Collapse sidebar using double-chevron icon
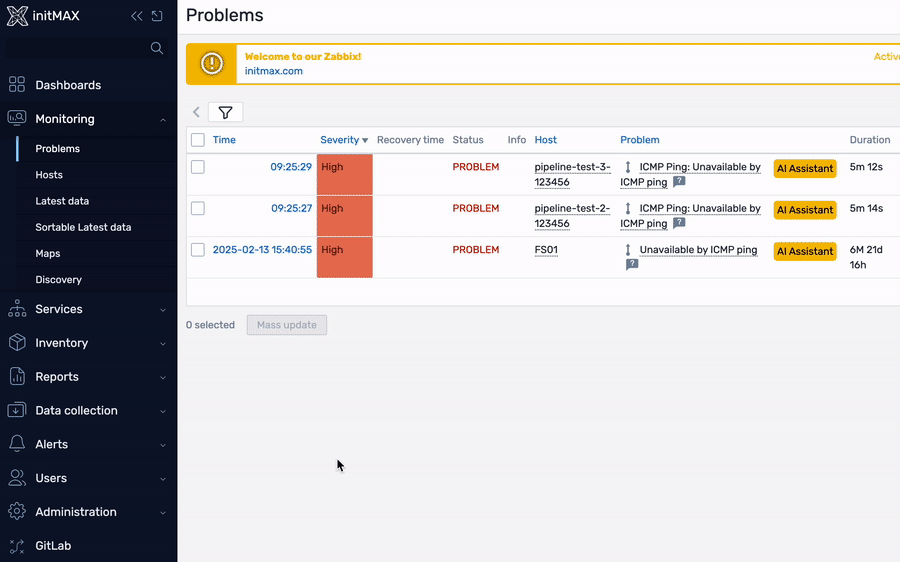The image size is (900, 562). (x=137, y=17)
